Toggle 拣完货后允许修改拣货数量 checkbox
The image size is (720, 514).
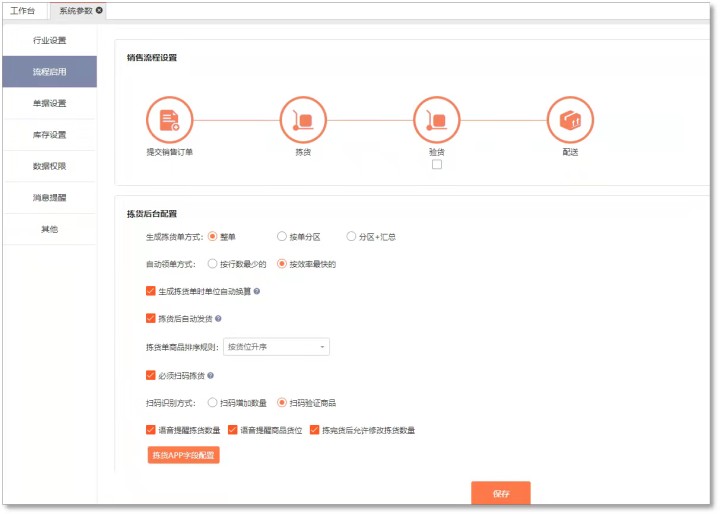314,431
